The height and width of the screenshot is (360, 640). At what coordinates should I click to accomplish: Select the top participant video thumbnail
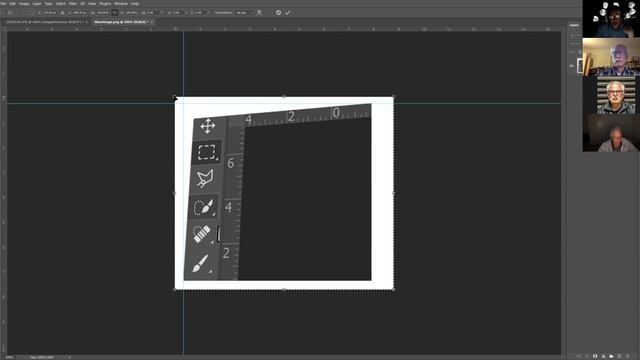pyautogui.click(x=611, y=19)
